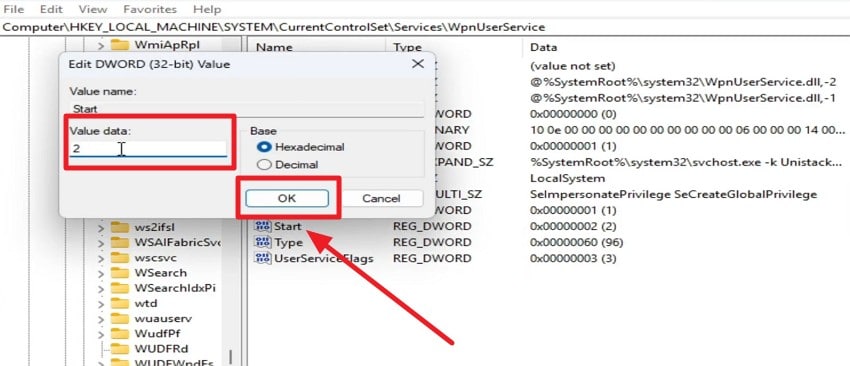This screenshot has height=366, width=850.
Task: Click the (value not set) data cell
Action: (572, 66)
